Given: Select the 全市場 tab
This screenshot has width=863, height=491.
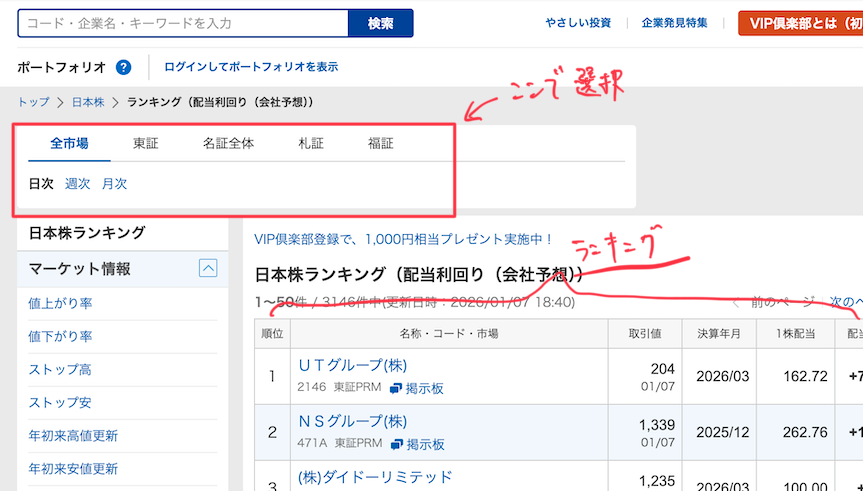Looking at the screenshot, I should (69, 143).
